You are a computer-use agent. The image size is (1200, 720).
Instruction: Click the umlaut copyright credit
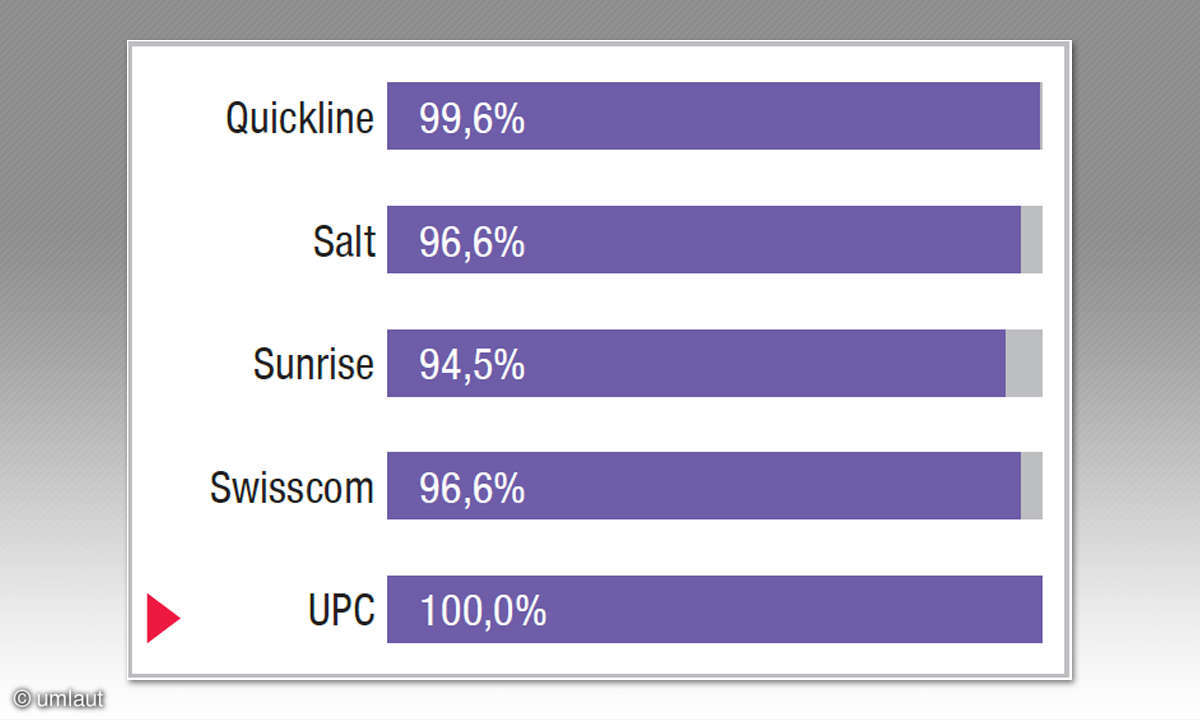click(x=59, y=699)
